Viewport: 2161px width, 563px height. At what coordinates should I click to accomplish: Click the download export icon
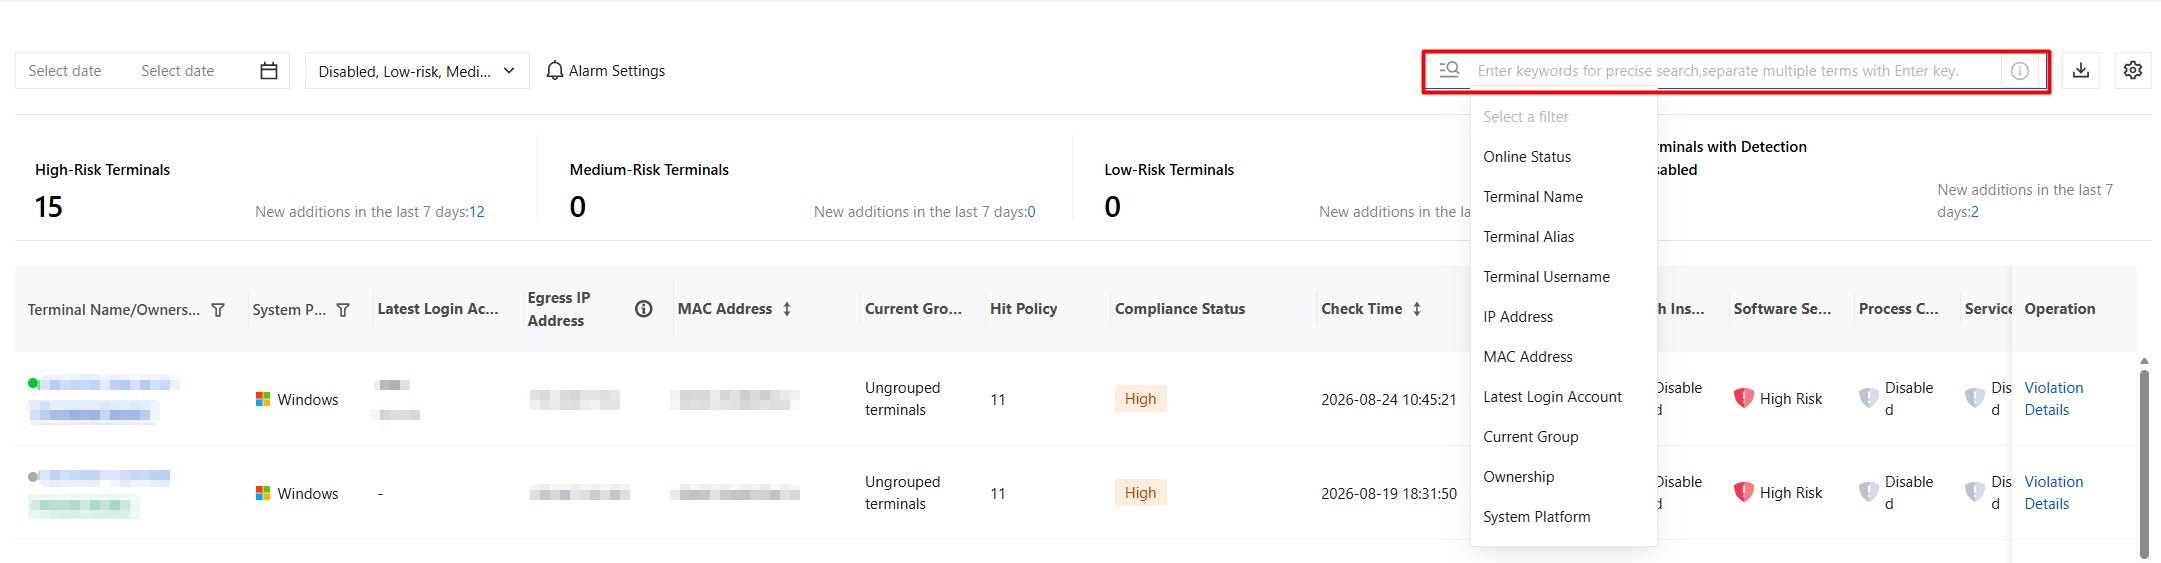pyautogui.click(x=2080, y=70)
